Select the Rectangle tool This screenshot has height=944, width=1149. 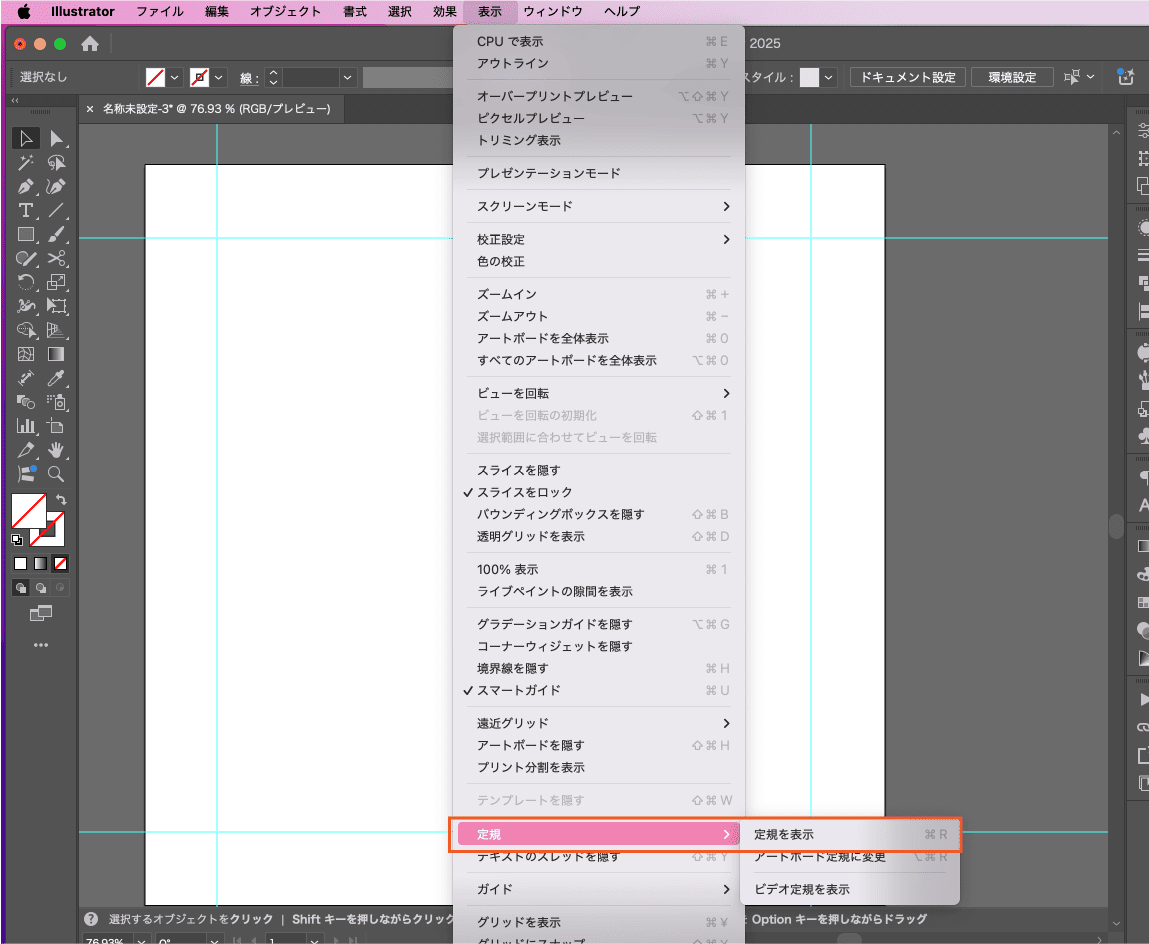pos(26,235)
